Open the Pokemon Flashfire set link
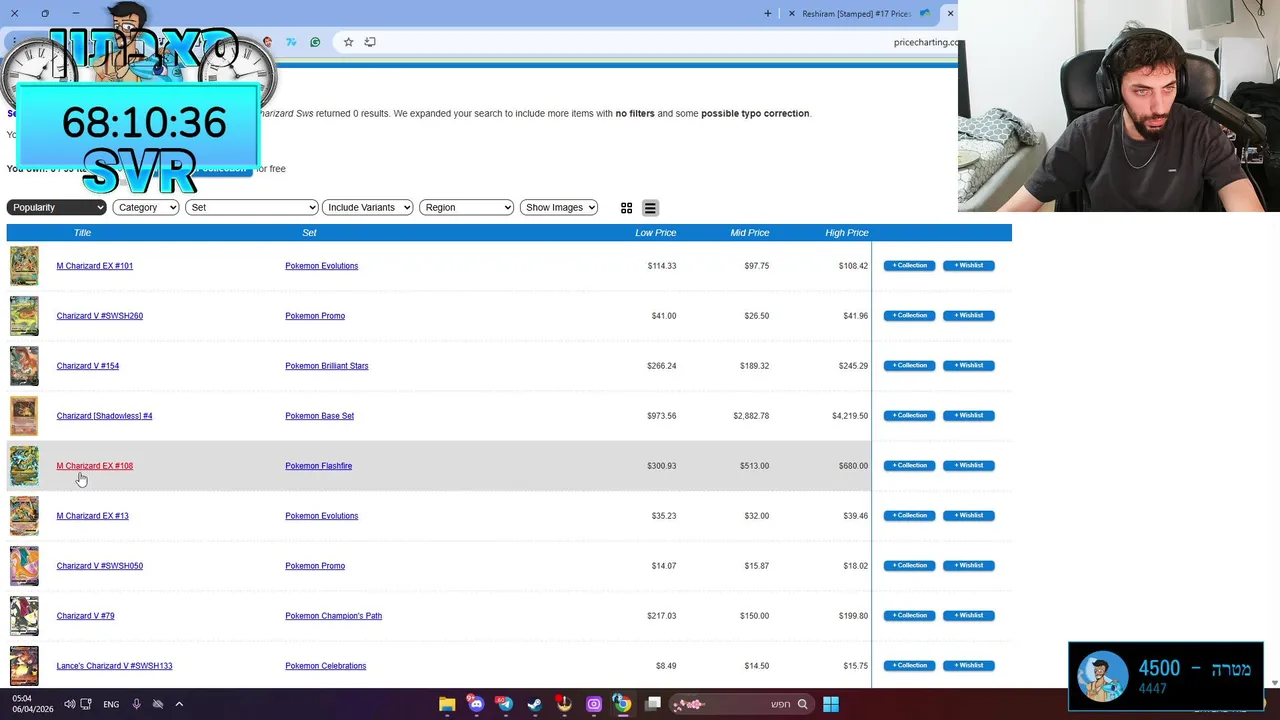The image size is (1280, 720). click(x=319, y=466)
